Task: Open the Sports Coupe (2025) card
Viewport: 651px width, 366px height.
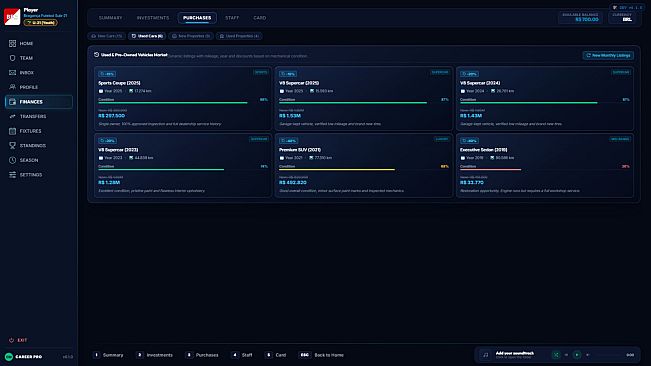Action: point(183,98)
